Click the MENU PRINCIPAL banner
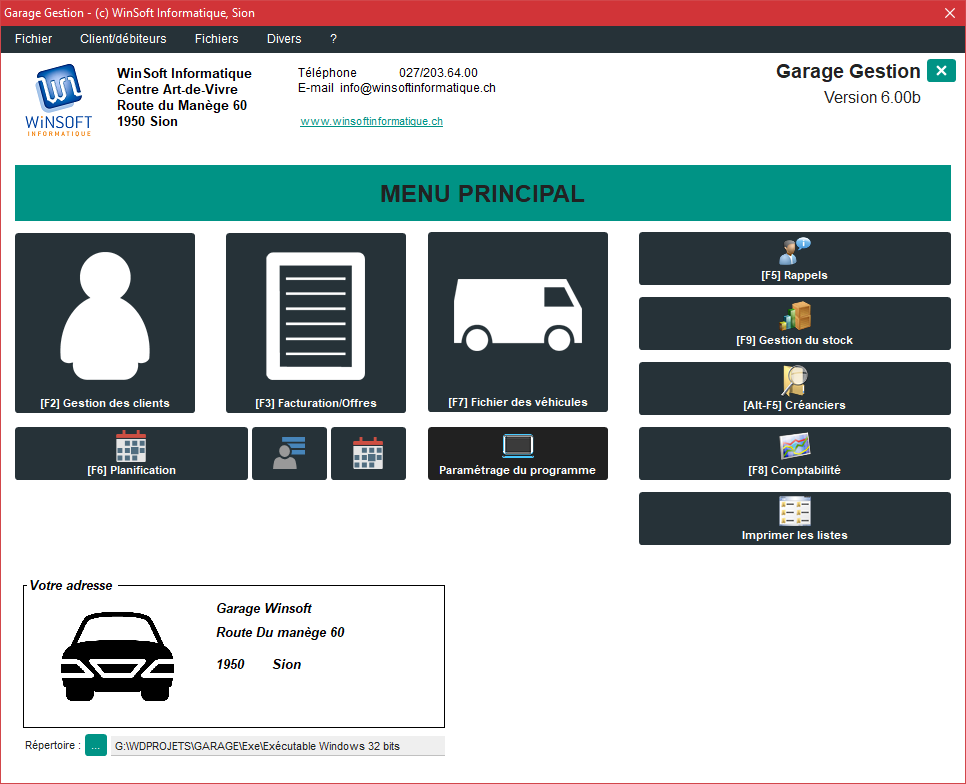This screenshot has height=784, width=966. point(482,193)
